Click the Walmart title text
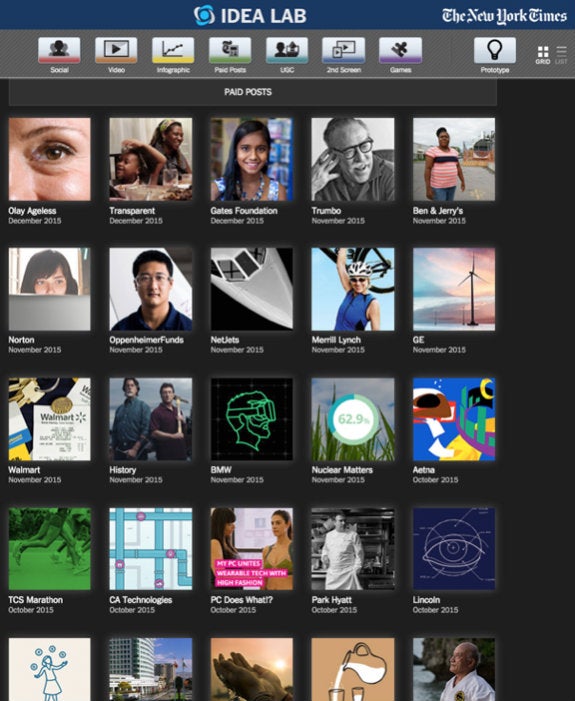 tap(24, 470)
